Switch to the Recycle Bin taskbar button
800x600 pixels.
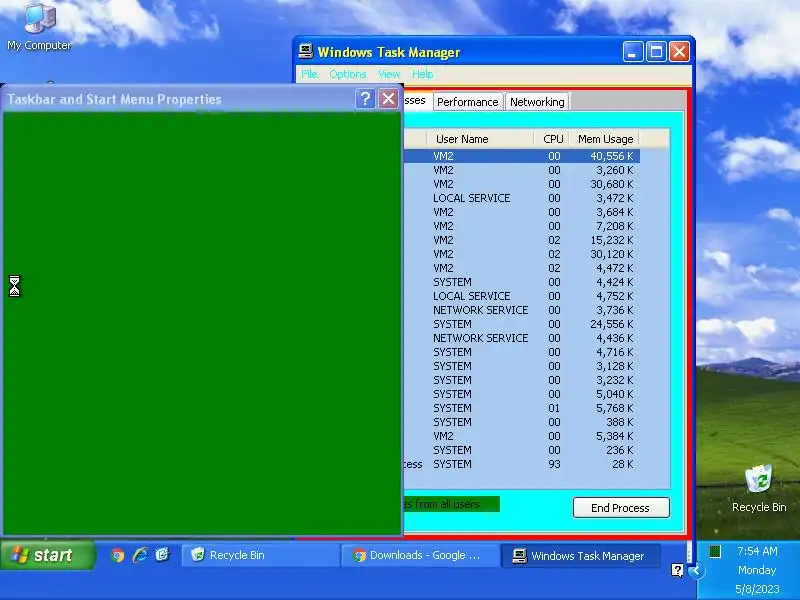click(260, 555)
